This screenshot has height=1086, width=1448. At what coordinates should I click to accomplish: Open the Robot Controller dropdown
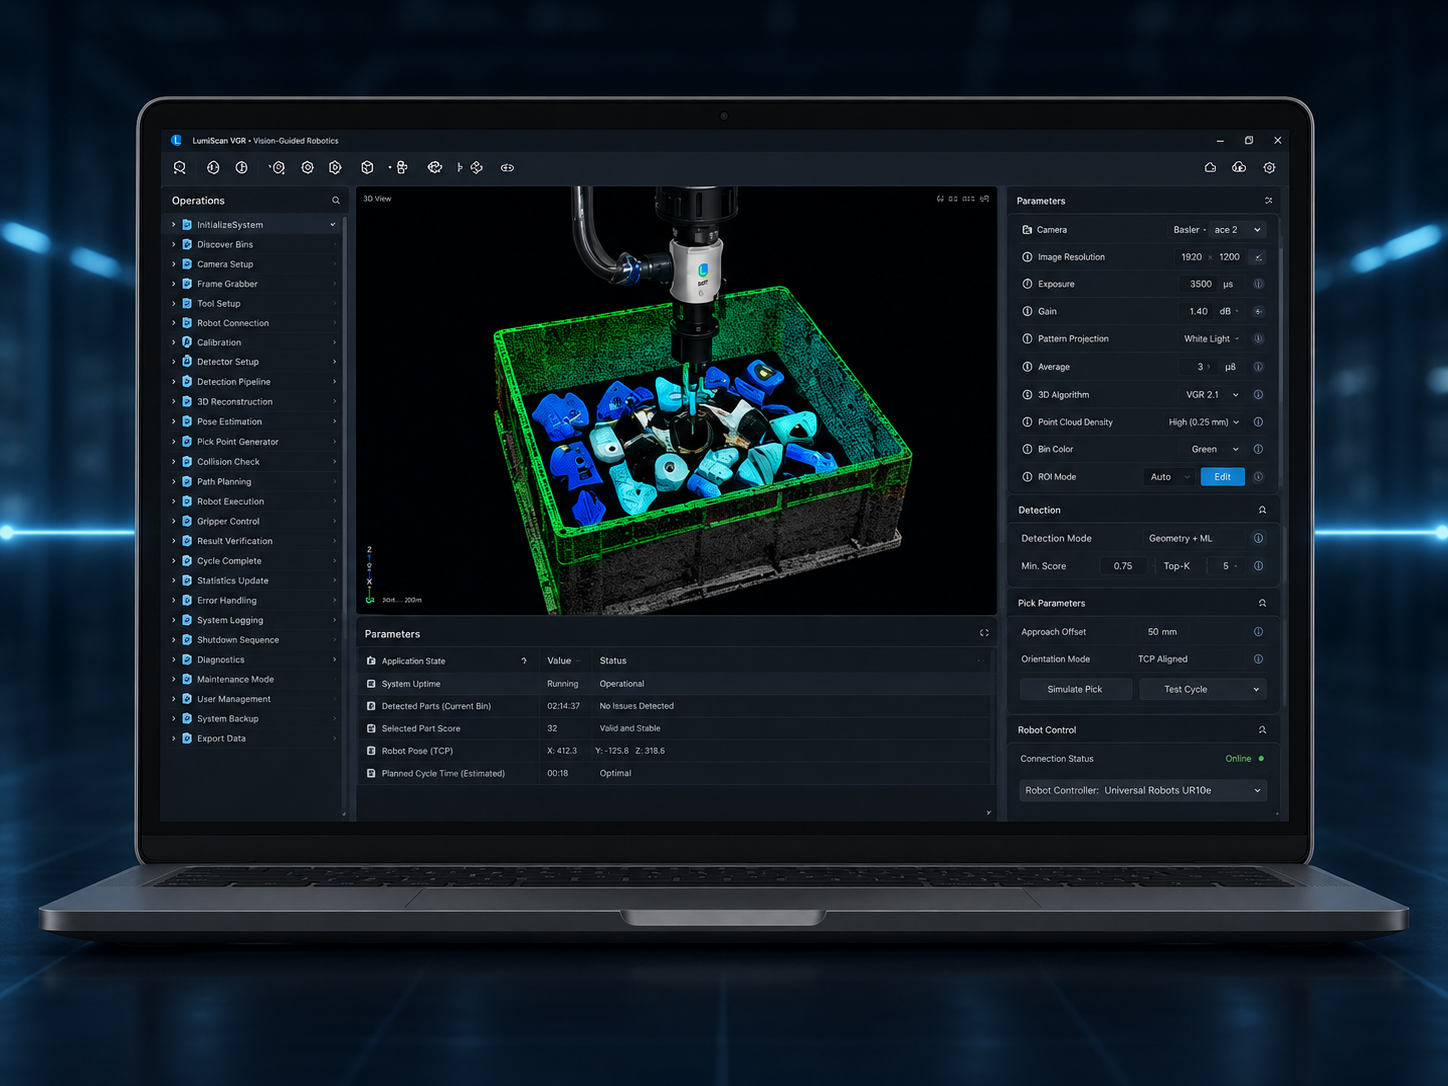click(1143, 790)
